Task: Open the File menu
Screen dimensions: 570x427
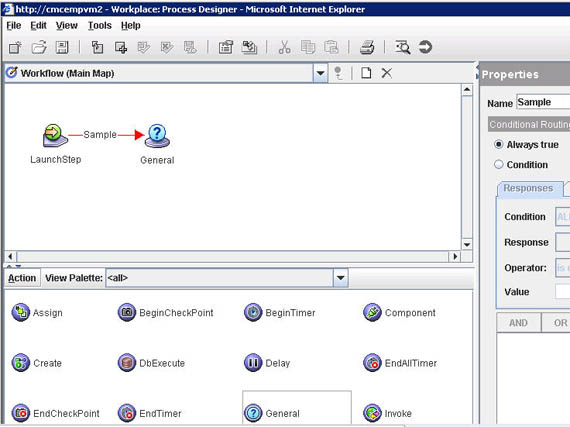Action: click(x=14, y=25)
